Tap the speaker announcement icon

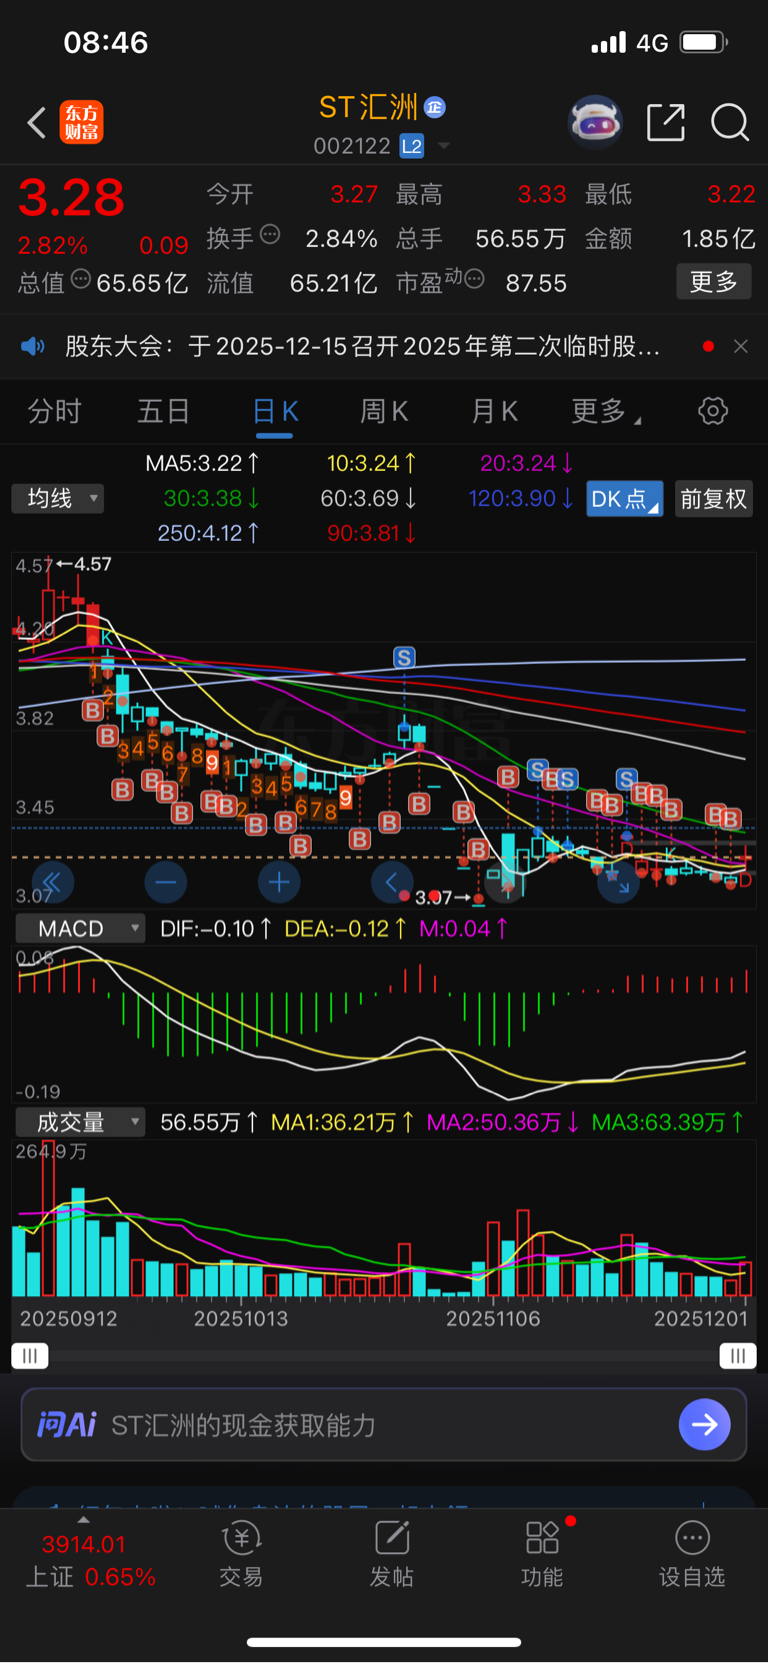click(33, 346)
